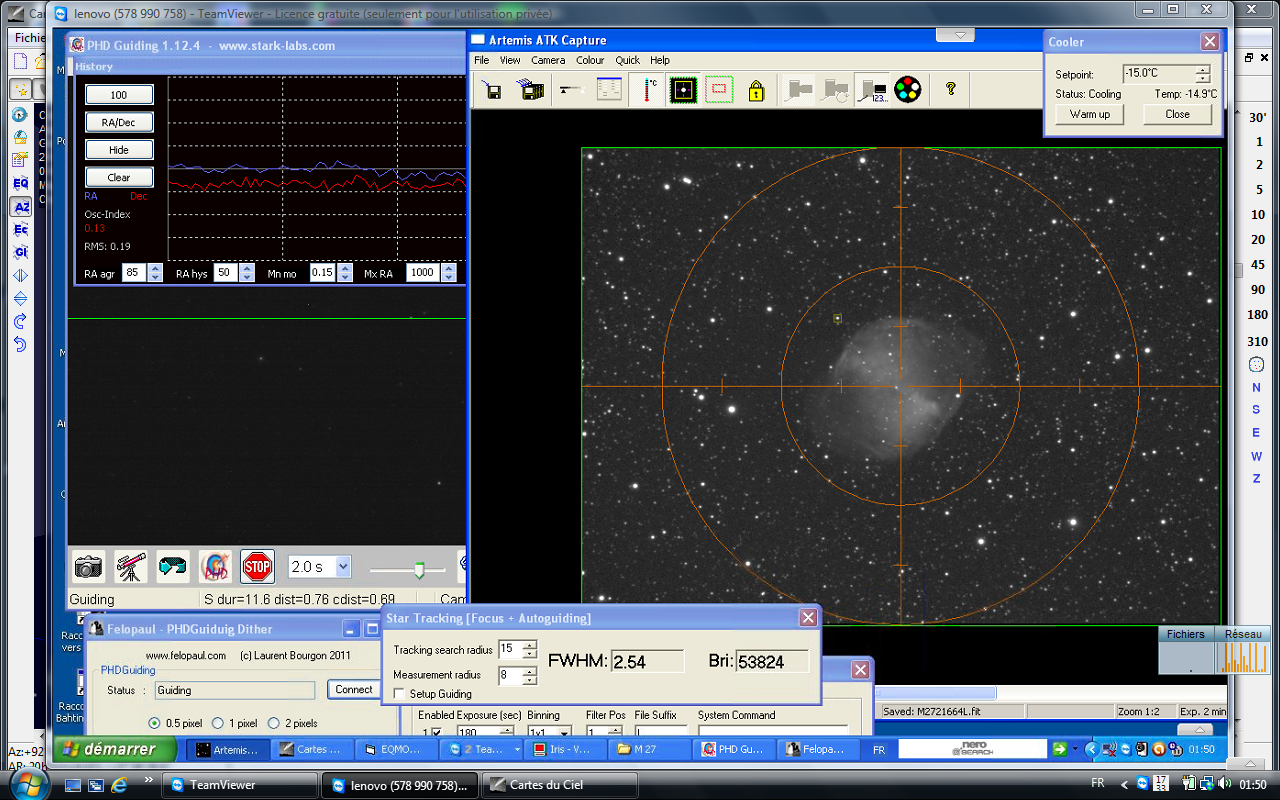Expand the Binning 1x1 dropdown

coord(563,734)
